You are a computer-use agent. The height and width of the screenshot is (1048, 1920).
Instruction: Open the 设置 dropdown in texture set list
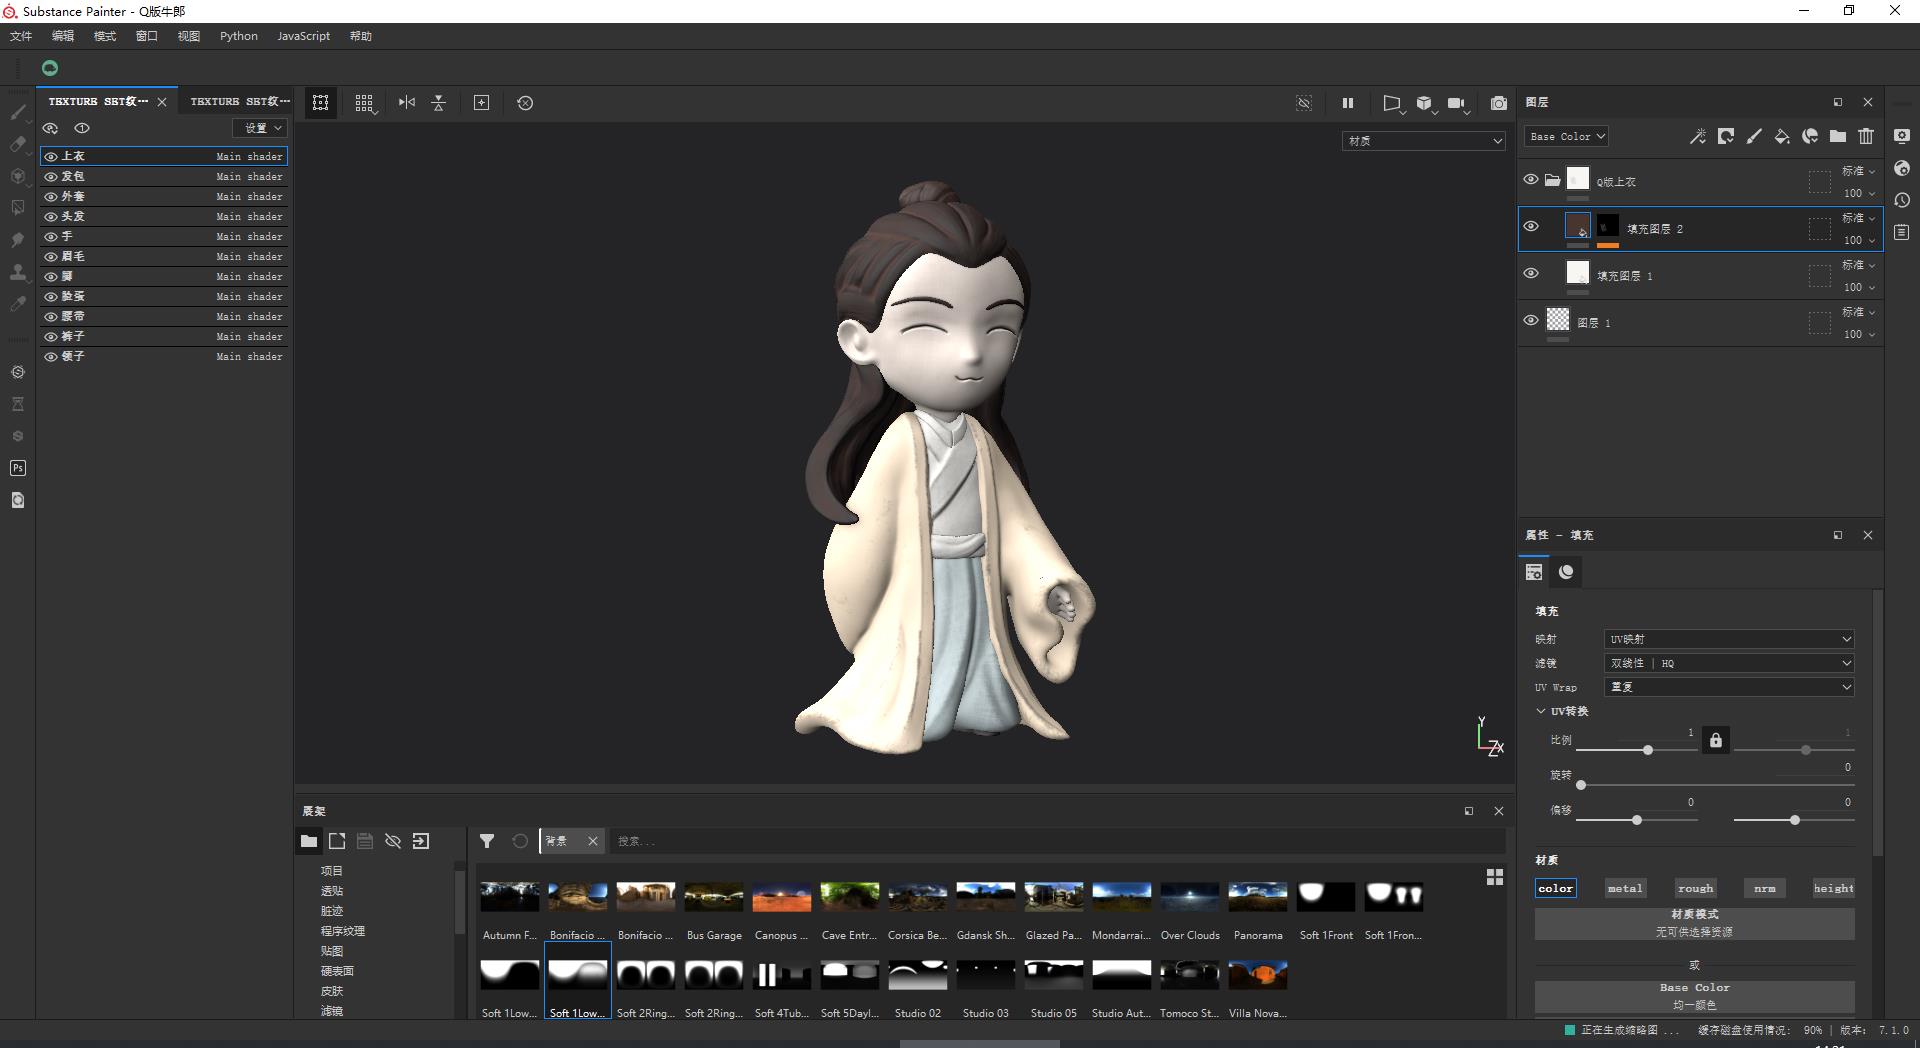[x=260, y=128]
